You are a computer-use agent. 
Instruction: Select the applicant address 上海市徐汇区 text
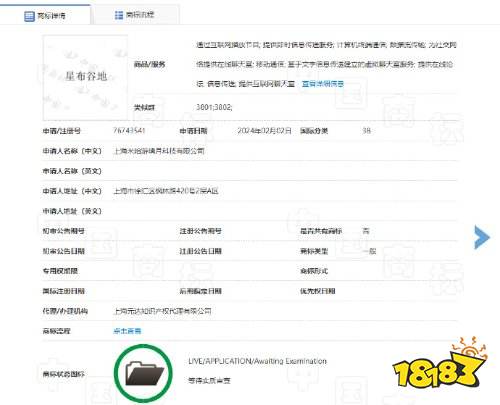pos(166,191)
